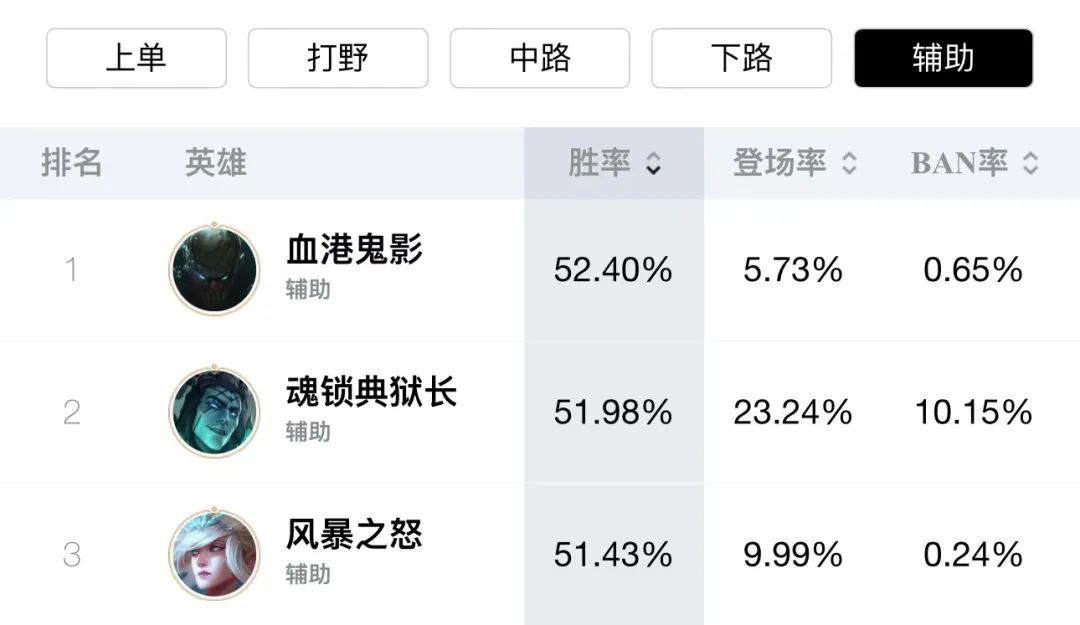Click the 魂锁典狱长 hero avatar icon
Screen dimensions: 1080x625
(x=214, y=412)
